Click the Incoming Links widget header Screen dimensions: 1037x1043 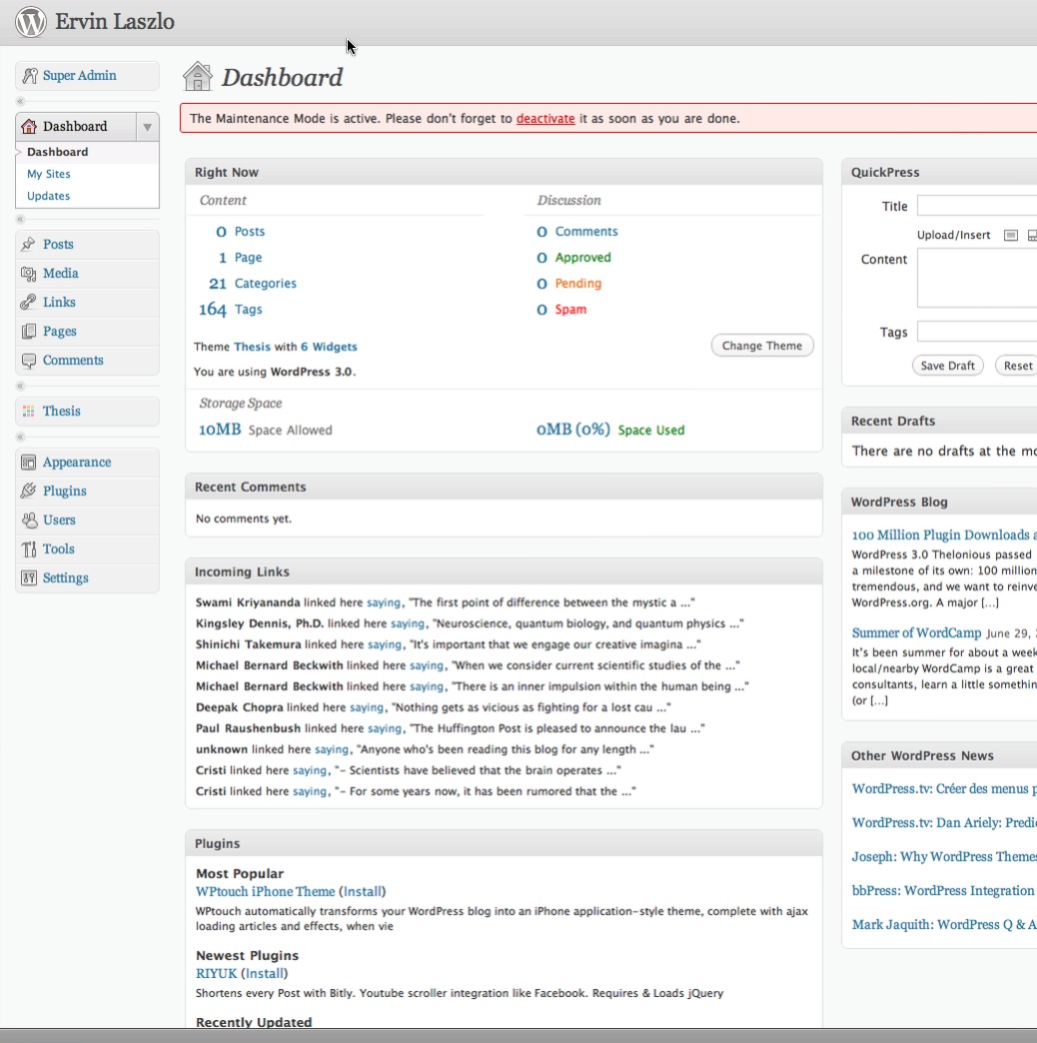504,572
